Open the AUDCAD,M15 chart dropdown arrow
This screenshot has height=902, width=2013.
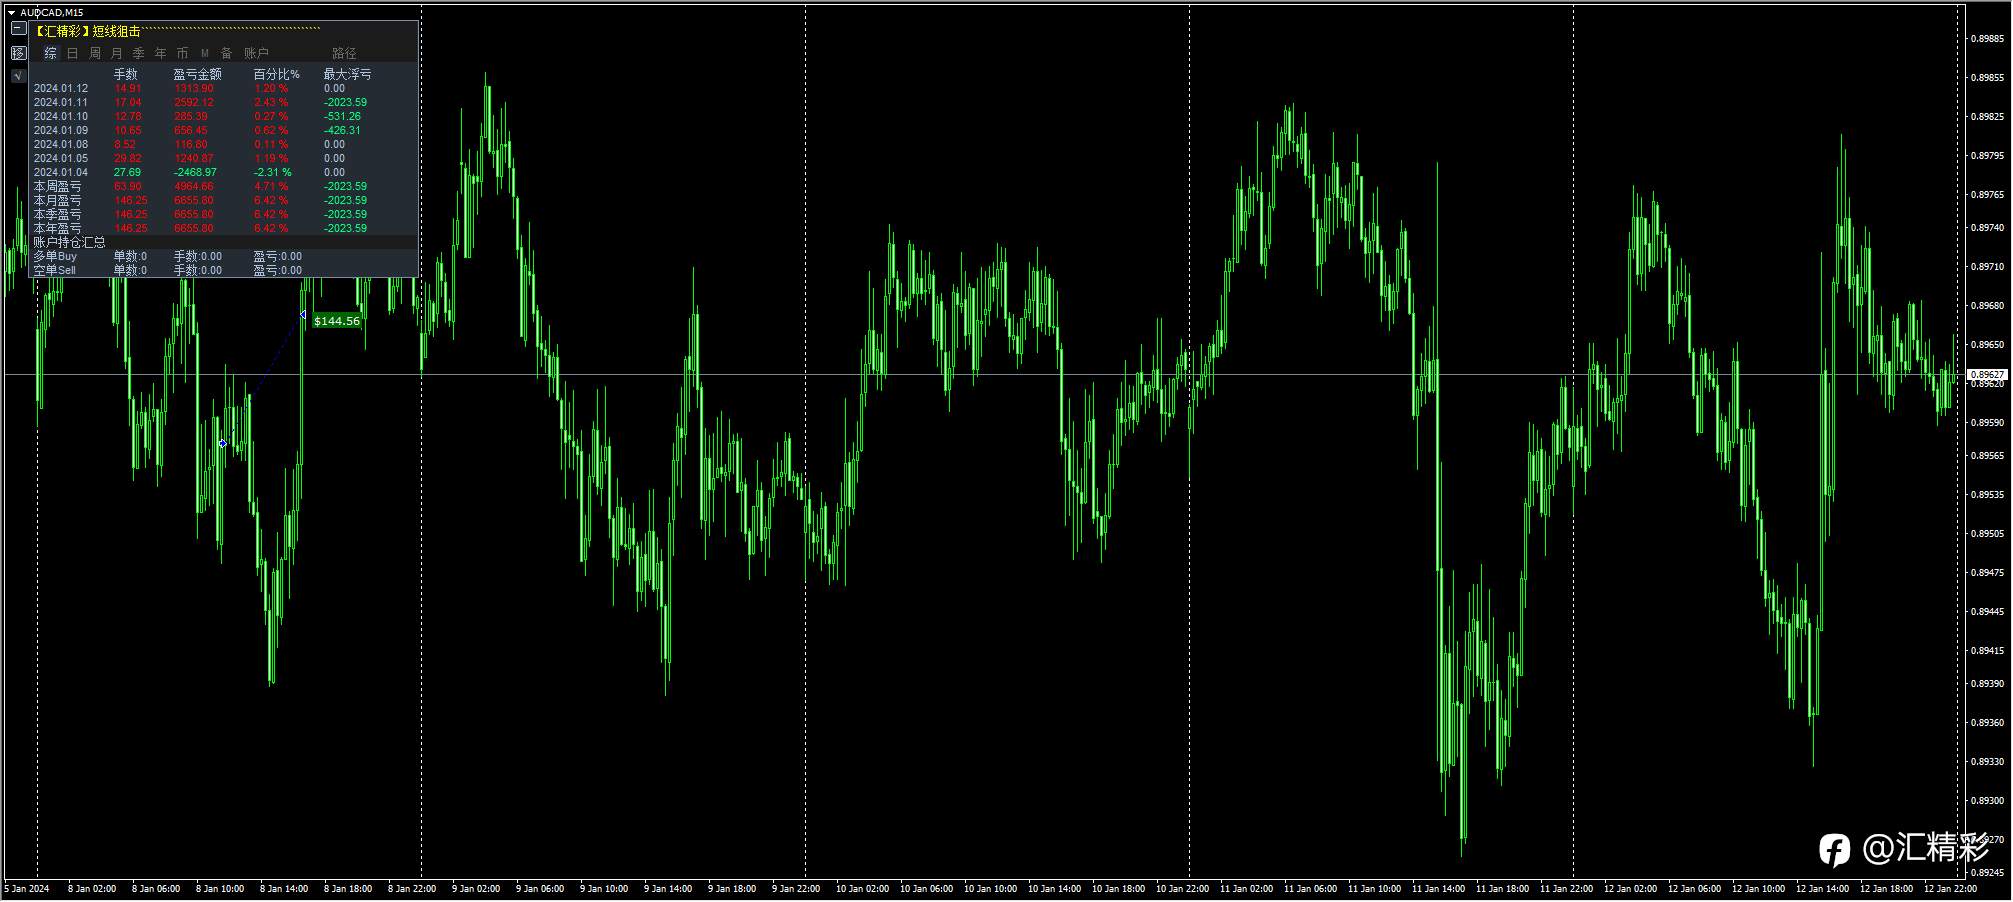click(x=11, y=12)
